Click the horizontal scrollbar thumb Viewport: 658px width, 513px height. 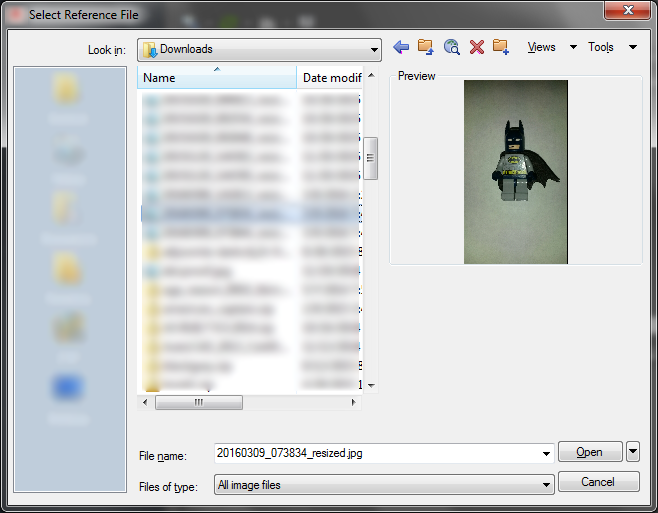199,402
